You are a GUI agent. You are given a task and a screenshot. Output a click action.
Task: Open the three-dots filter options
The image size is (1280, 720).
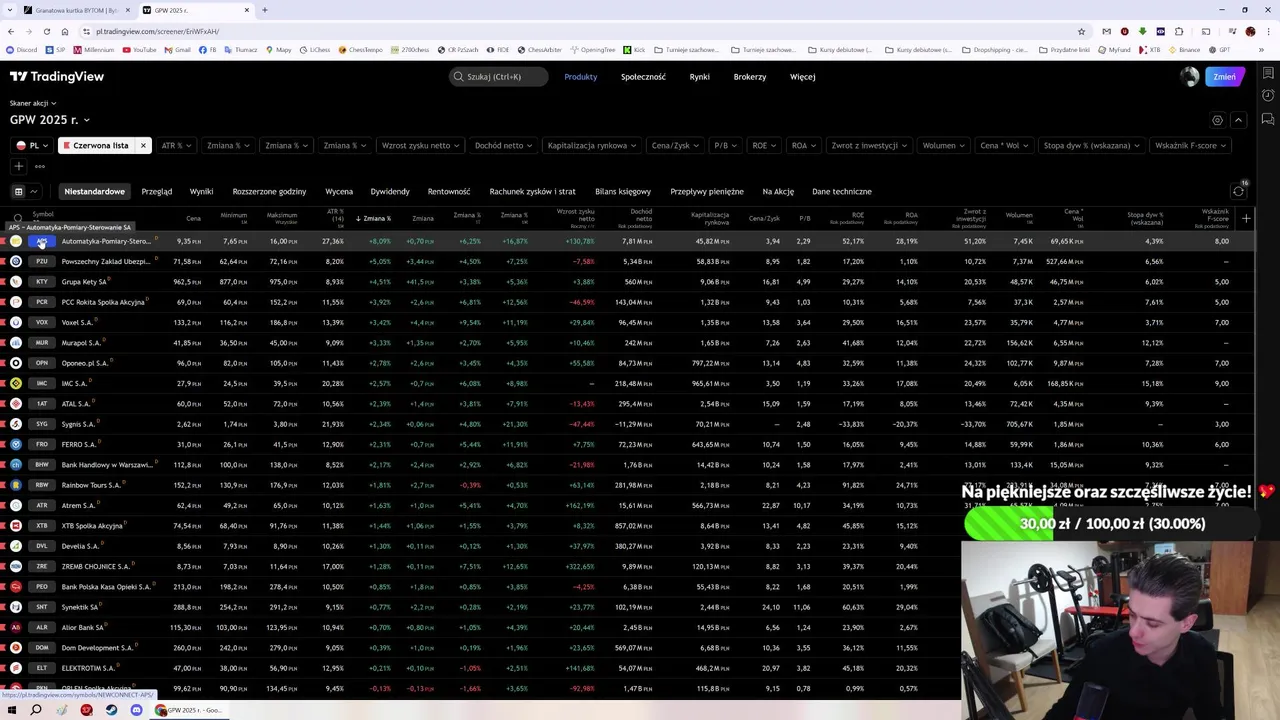(x=40, y=166)
